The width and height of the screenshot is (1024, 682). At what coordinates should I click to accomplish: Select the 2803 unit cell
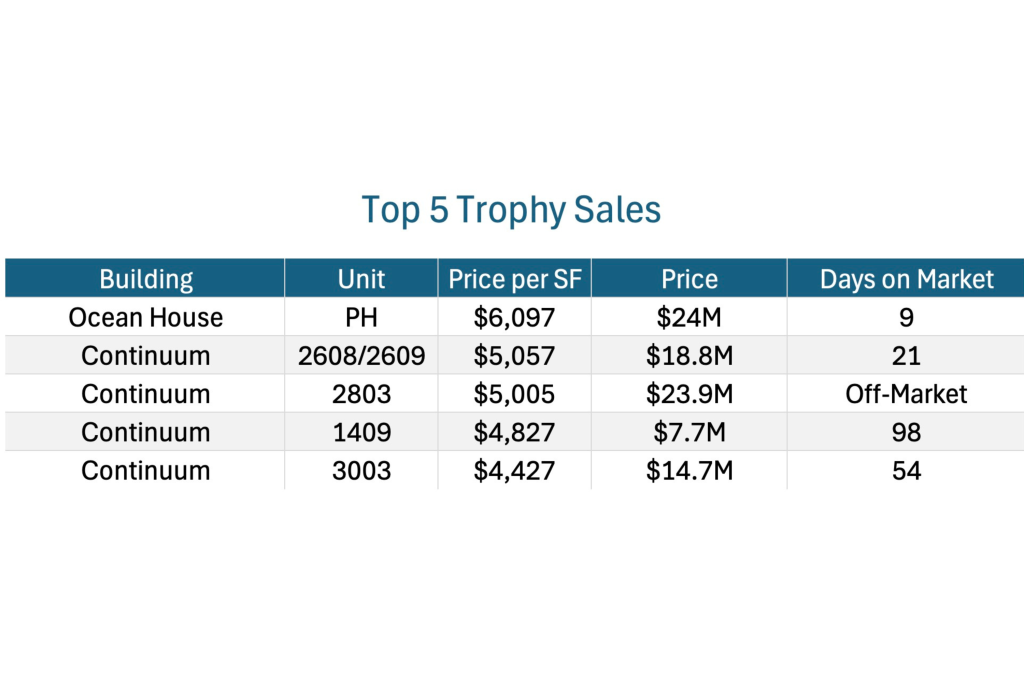click(x=361, y=394)
